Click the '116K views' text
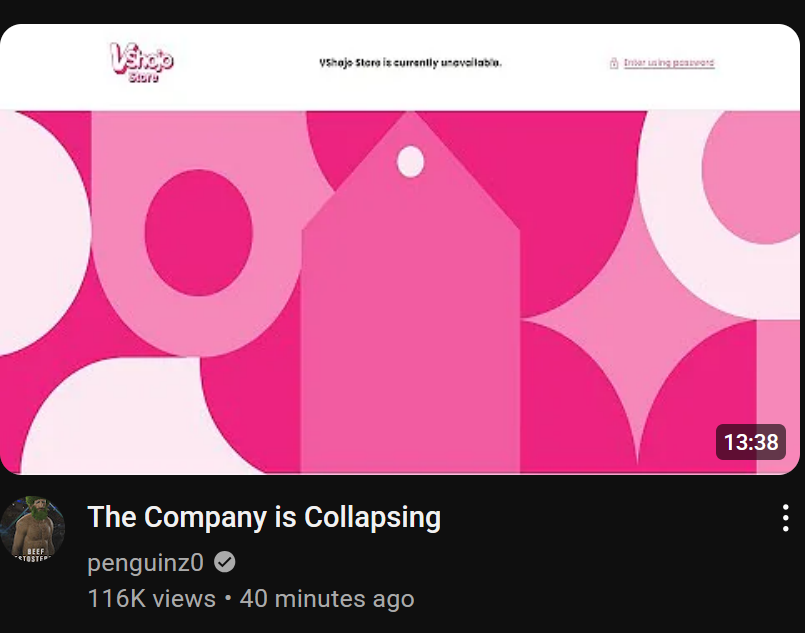The height and width of the screenshot is (633, 805). click(151, 599)
